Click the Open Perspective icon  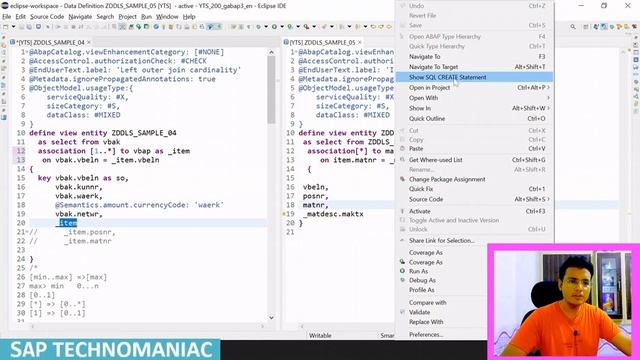(x=586, y=27)
